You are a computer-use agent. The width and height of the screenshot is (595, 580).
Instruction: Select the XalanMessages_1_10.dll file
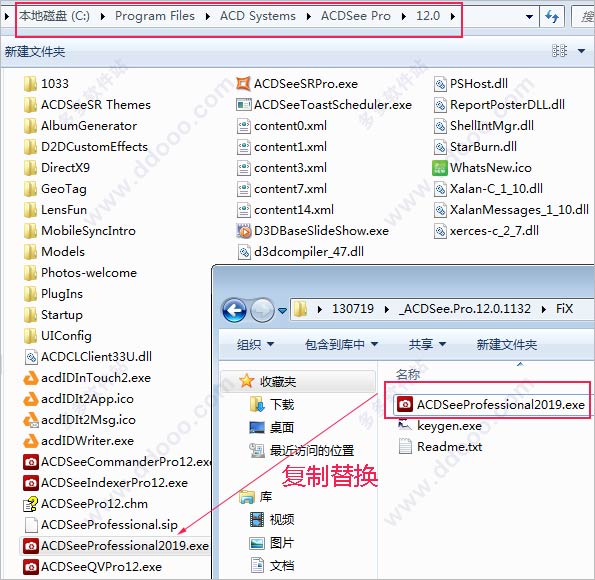click(511, 210)
